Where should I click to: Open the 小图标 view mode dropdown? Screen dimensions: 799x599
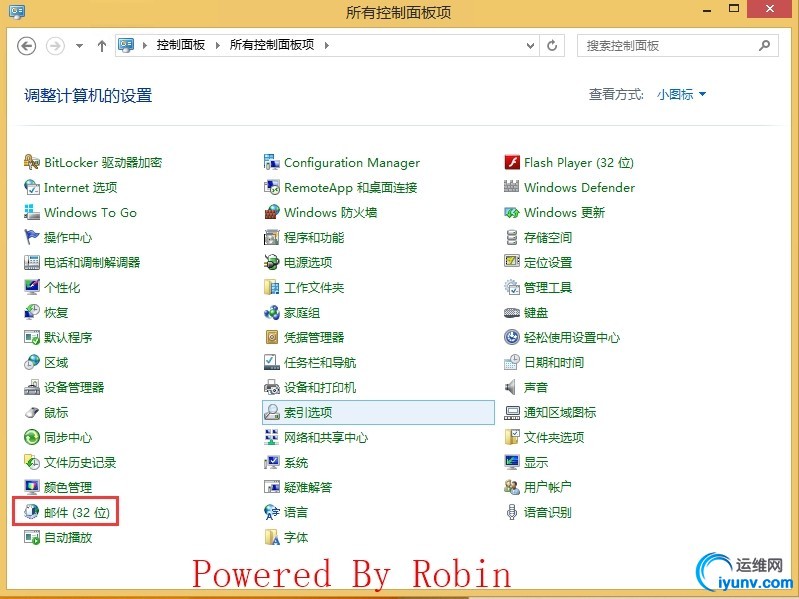681,94
